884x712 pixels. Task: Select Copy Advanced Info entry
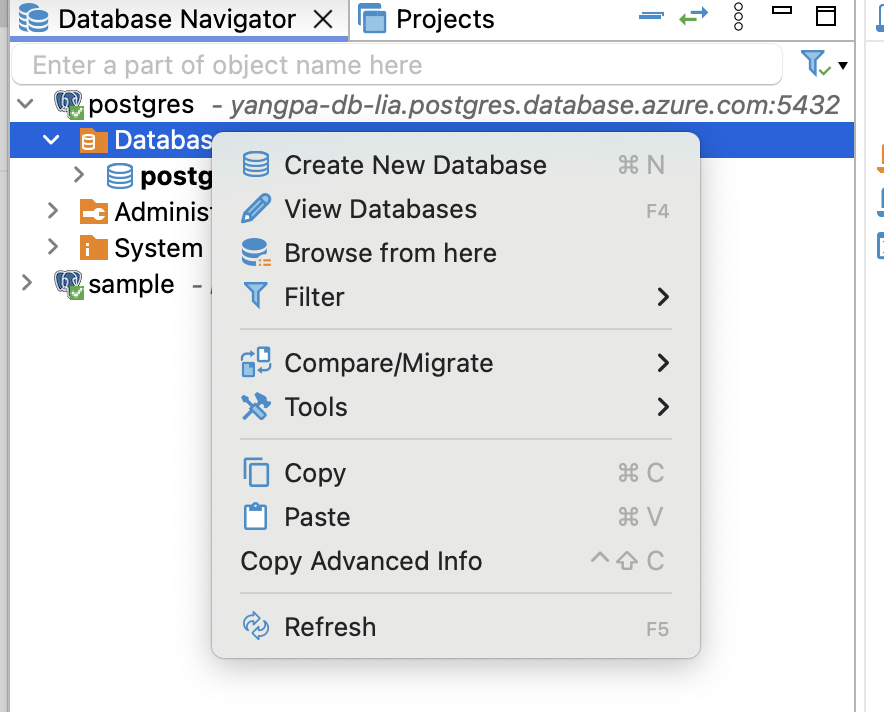point(456,561)
